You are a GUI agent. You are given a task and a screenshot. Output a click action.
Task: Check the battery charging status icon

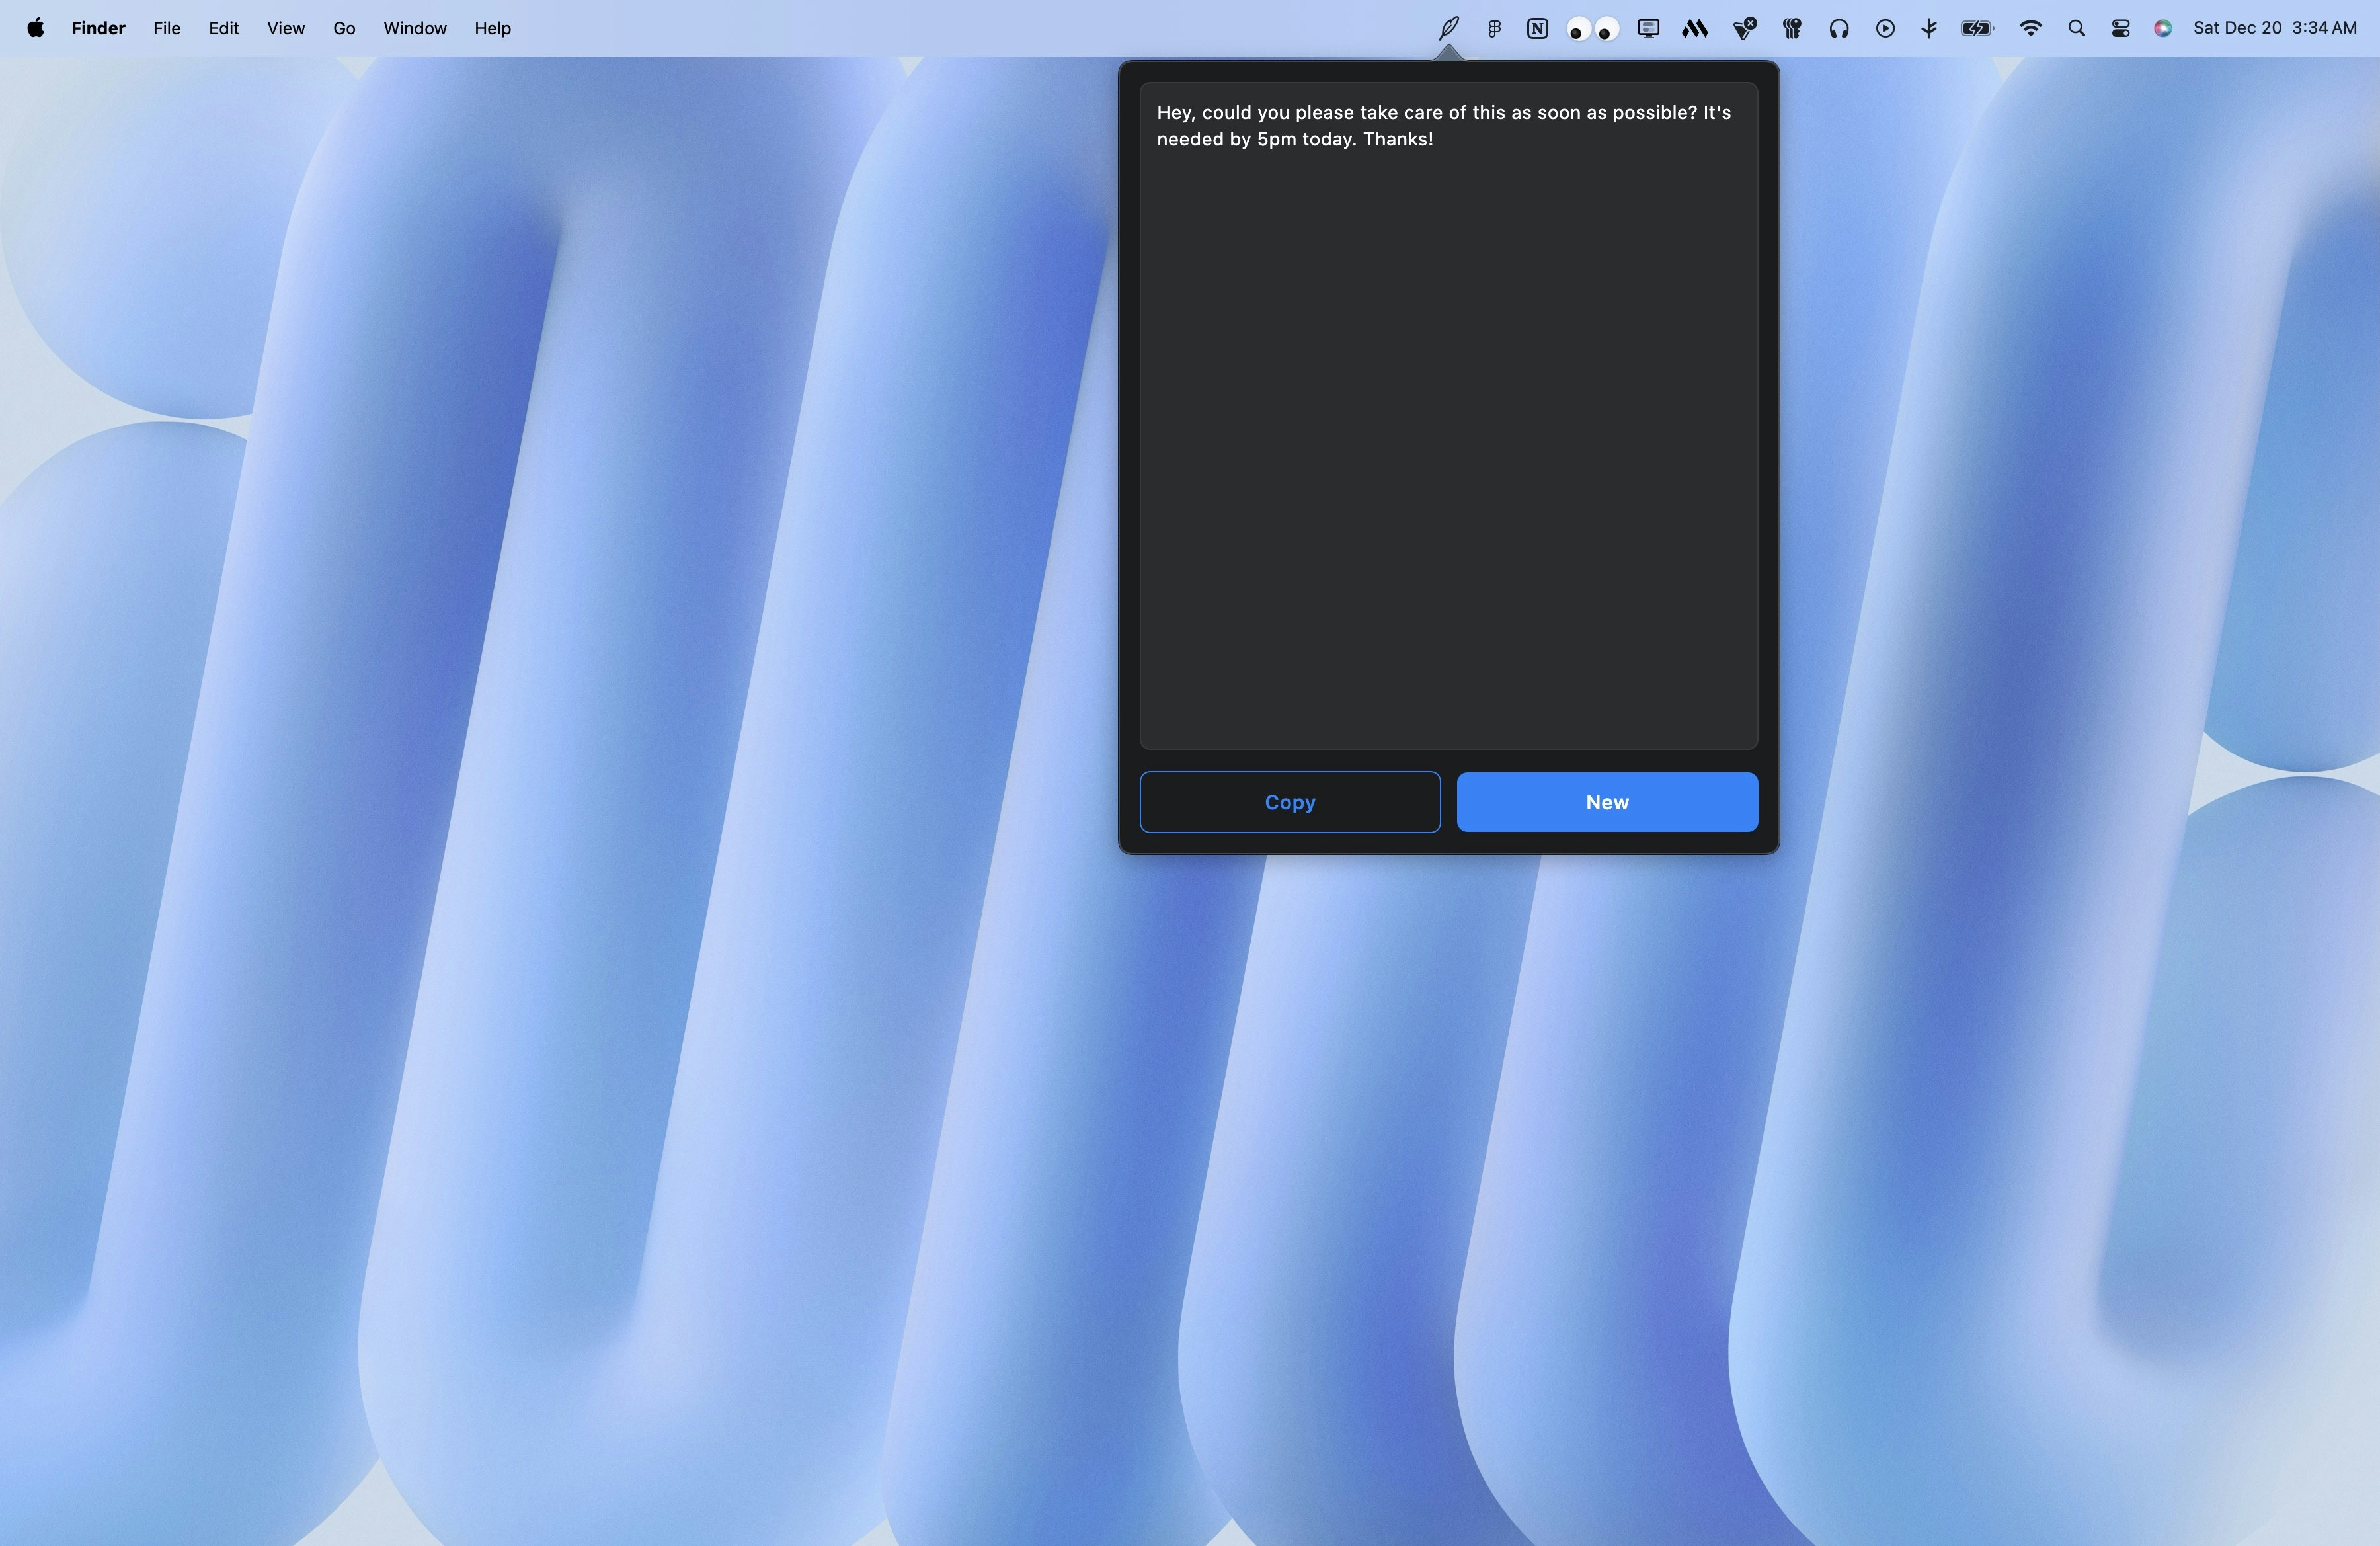point(1975,28)
